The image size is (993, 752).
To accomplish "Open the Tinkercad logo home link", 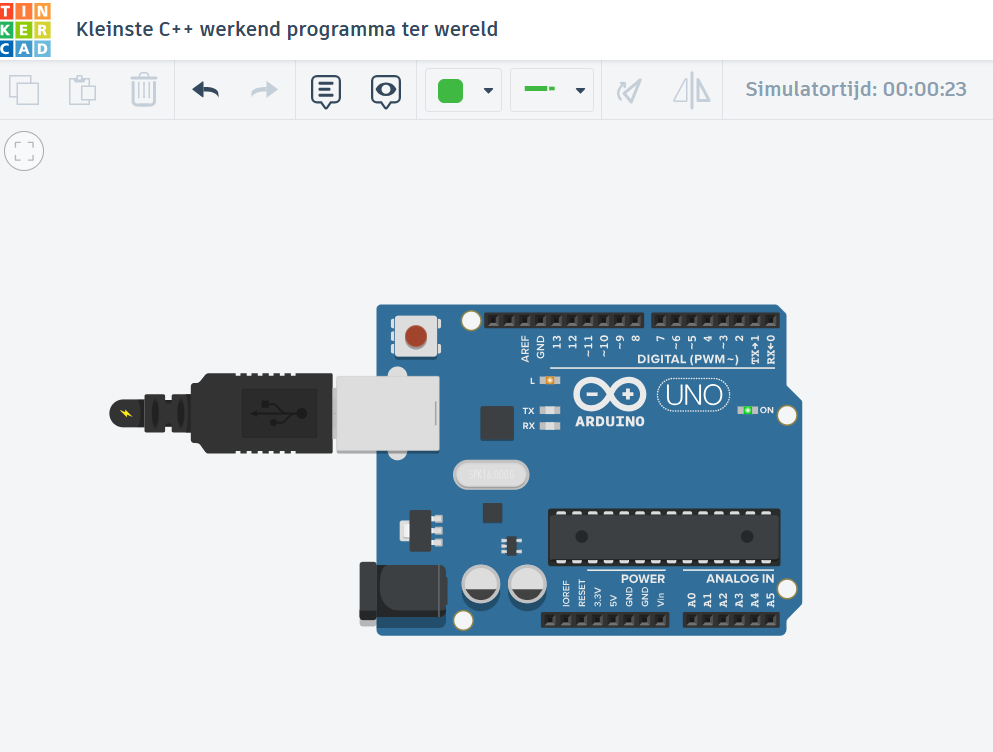I will click(25, 30).
